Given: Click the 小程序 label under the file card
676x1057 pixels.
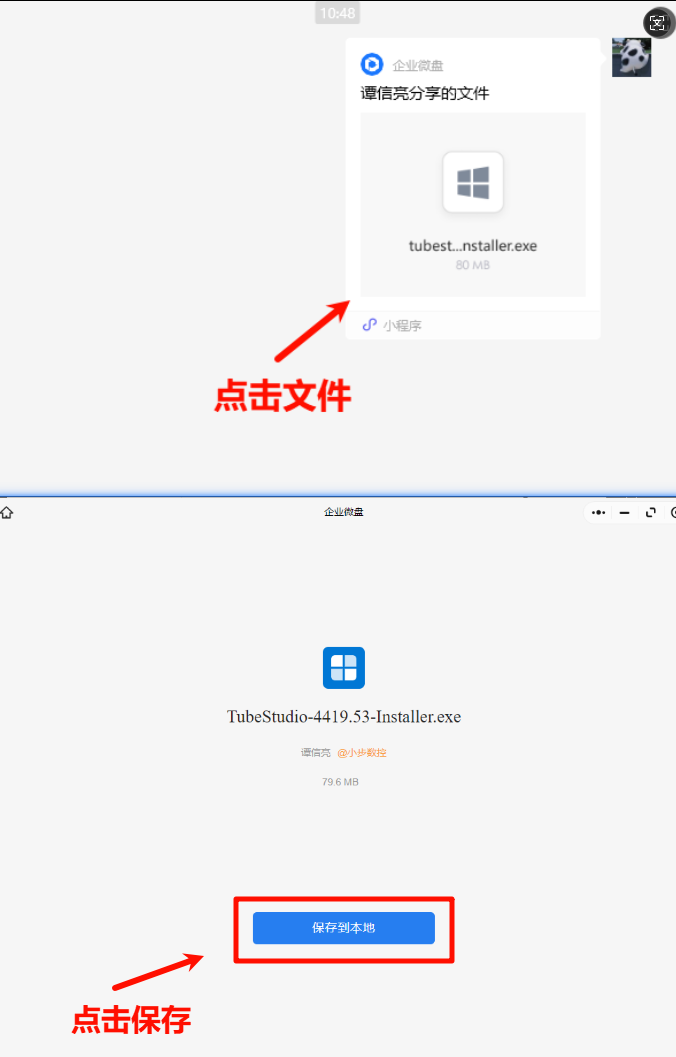Looking at the screenshot, I should coord(402,326).
